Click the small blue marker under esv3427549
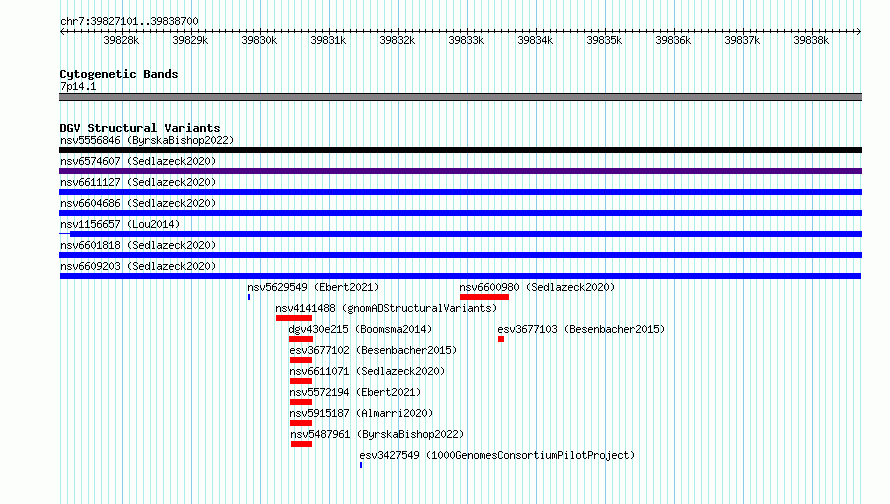 (361, 465)
